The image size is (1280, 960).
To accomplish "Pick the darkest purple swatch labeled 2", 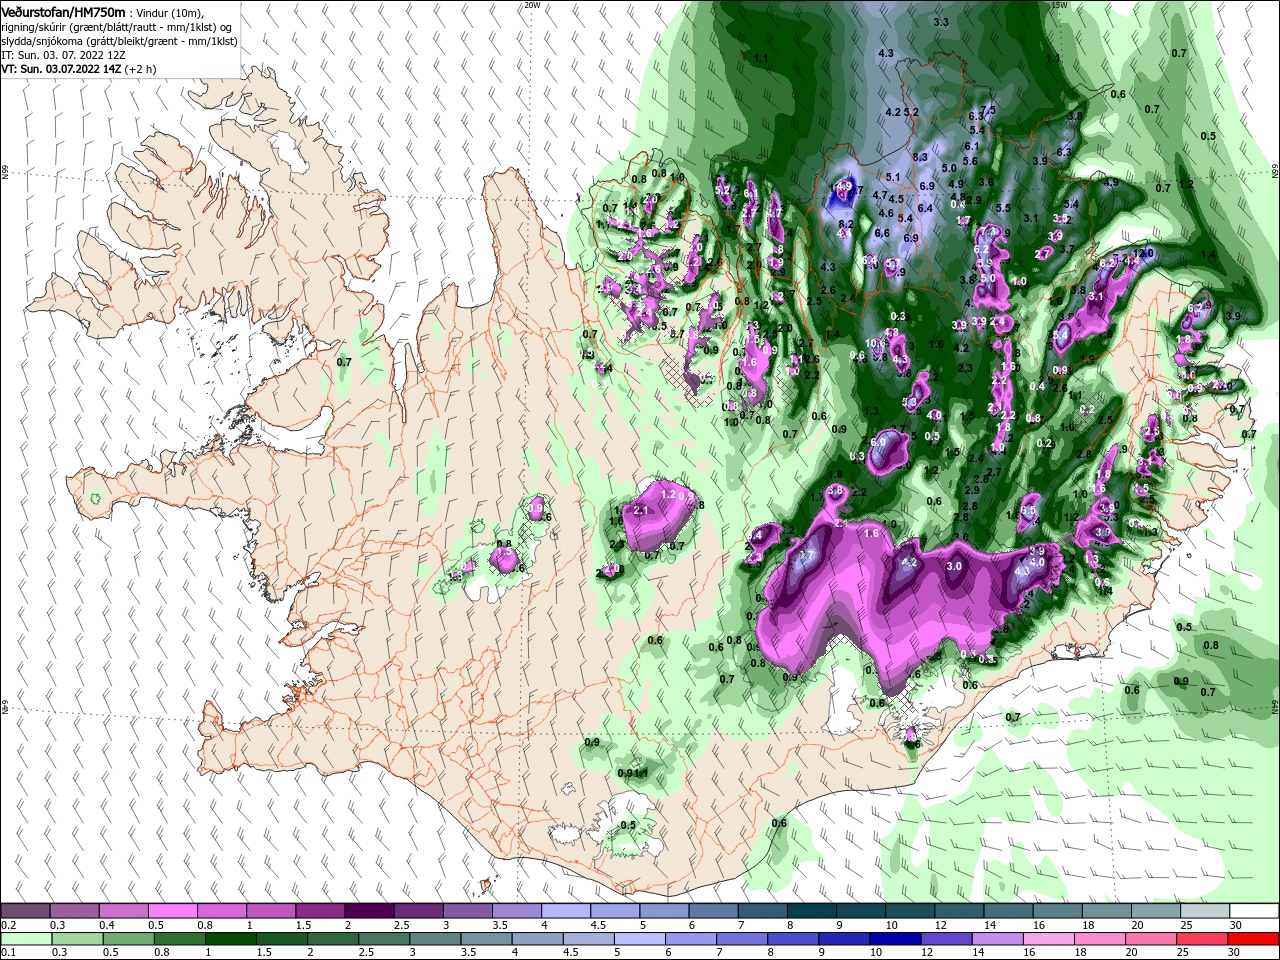I will click(369, 911).
